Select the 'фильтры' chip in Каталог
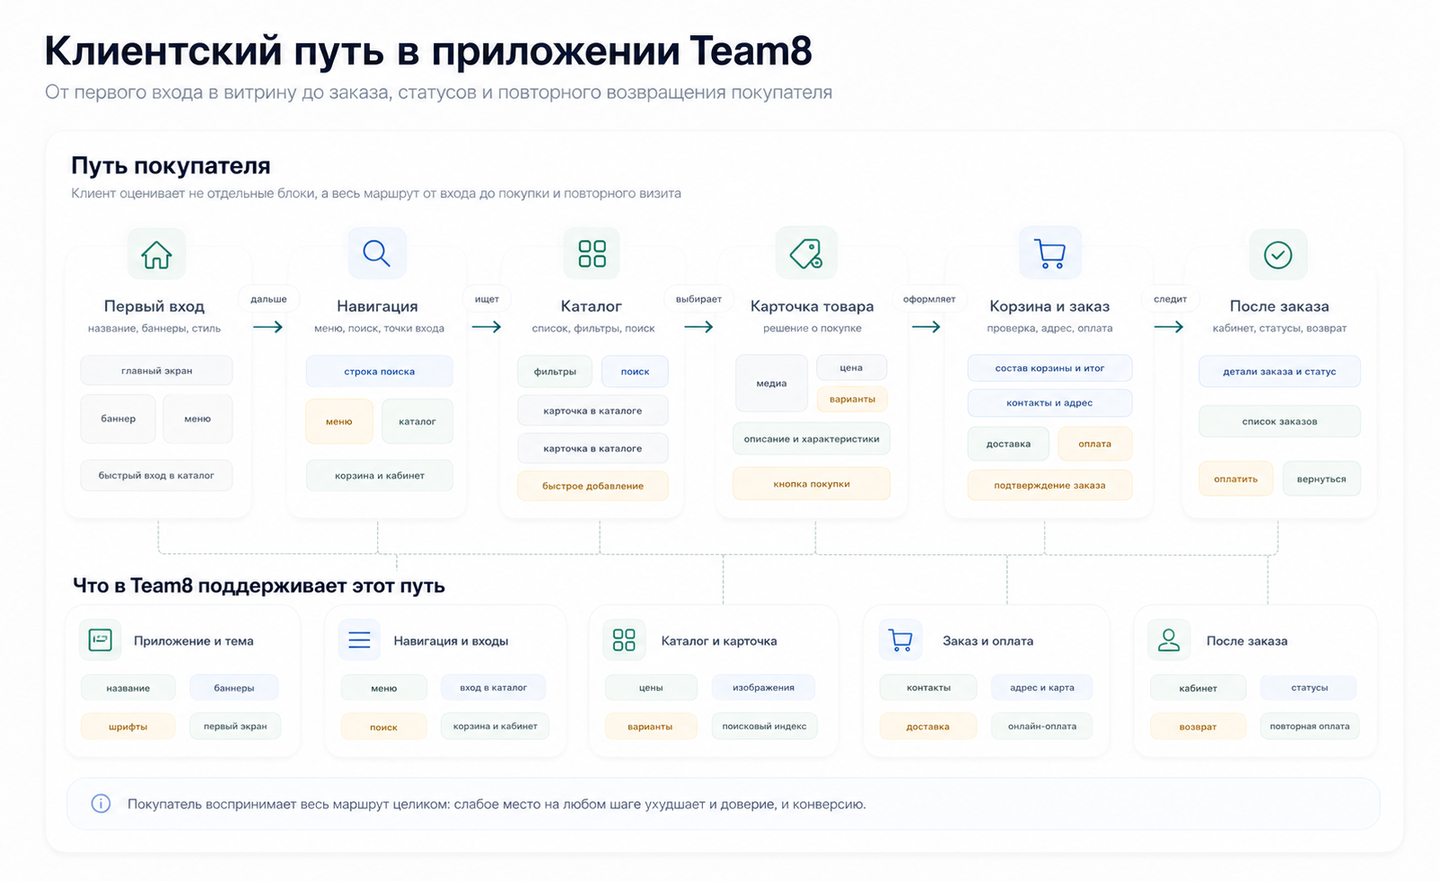 click(555, 372)
